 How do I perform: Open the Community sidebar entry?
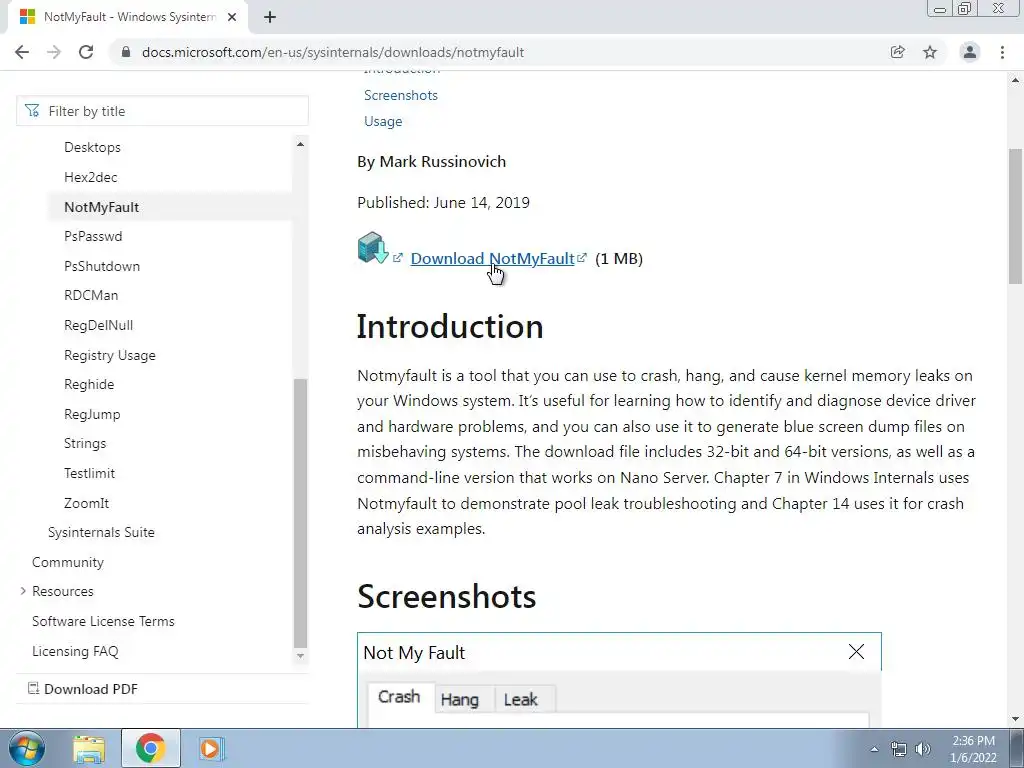tap(68, 562)
